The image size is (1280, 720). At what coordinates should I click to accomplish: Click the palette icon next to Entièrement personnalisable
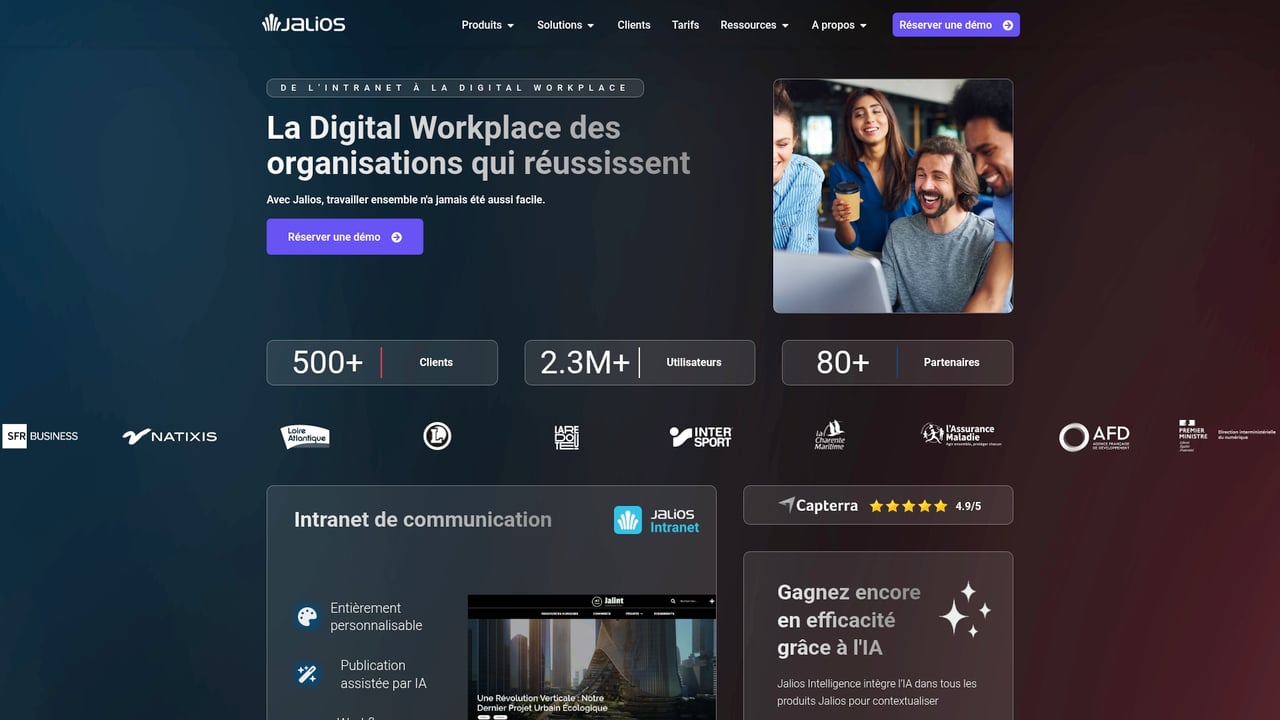pyautogui.click(x=306, y=616)
